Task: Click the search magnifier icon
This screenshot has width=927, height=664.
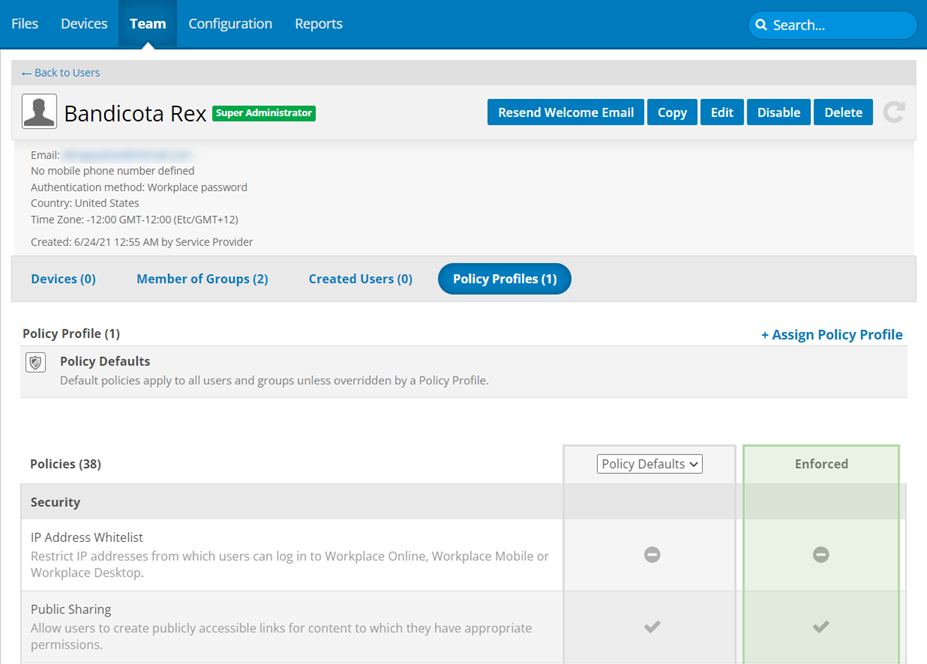Action: coord(761,25)
